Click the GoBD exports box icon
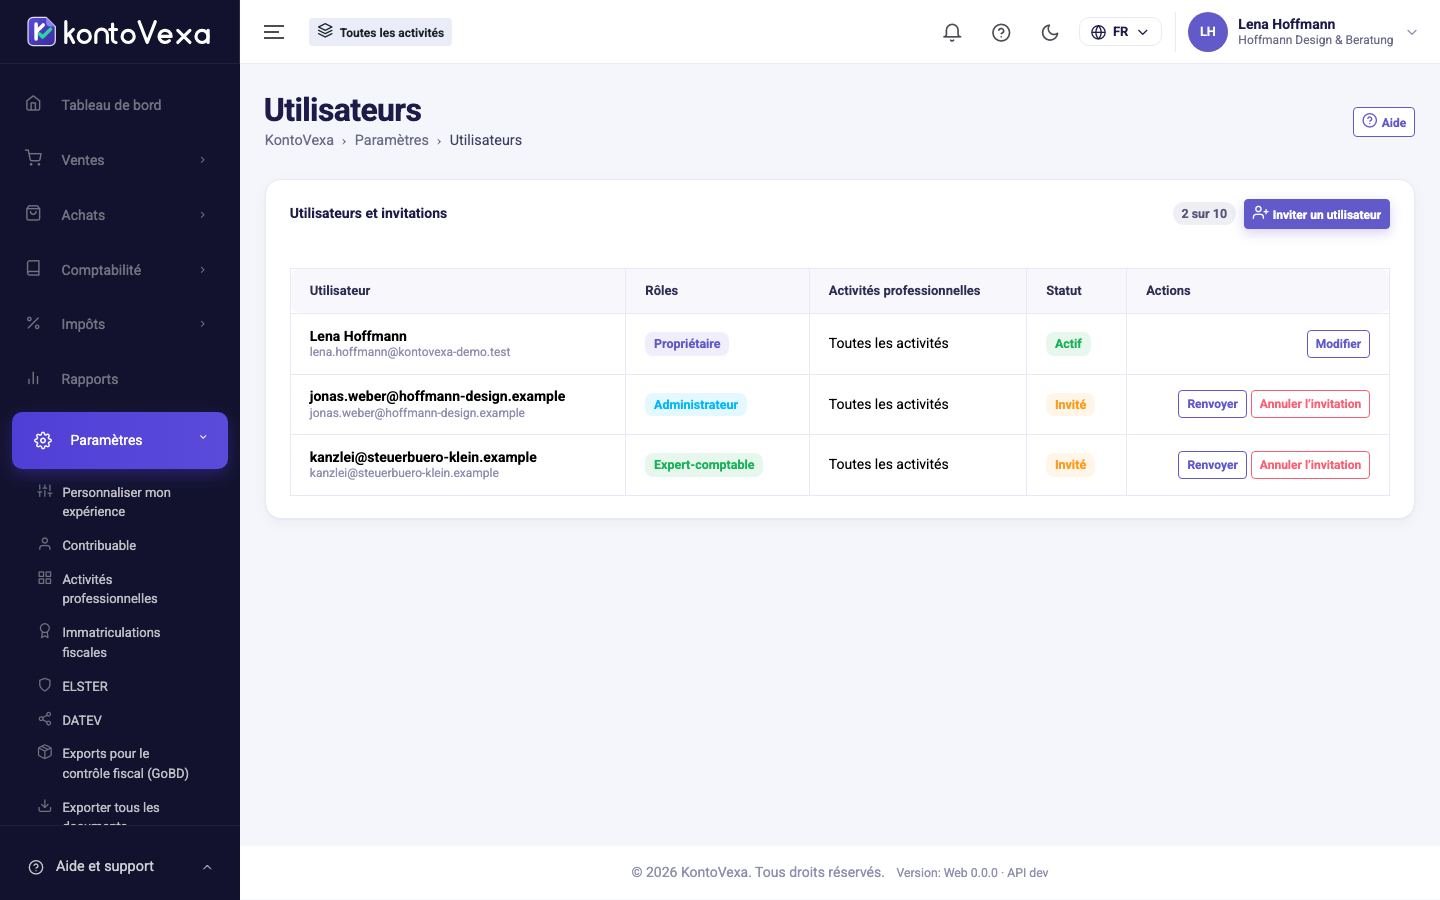The height and width of the screenshot is (900, 1440). click(44, 752)
